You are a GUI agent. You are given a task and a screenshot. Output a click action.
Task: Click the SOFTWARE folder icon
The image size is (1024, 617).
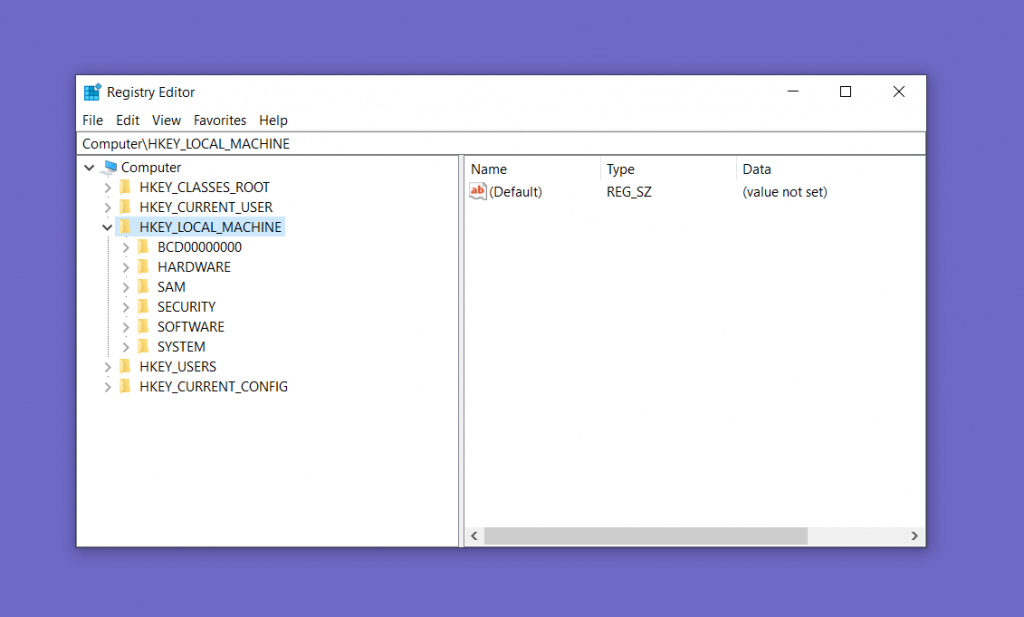coord(144,326)
